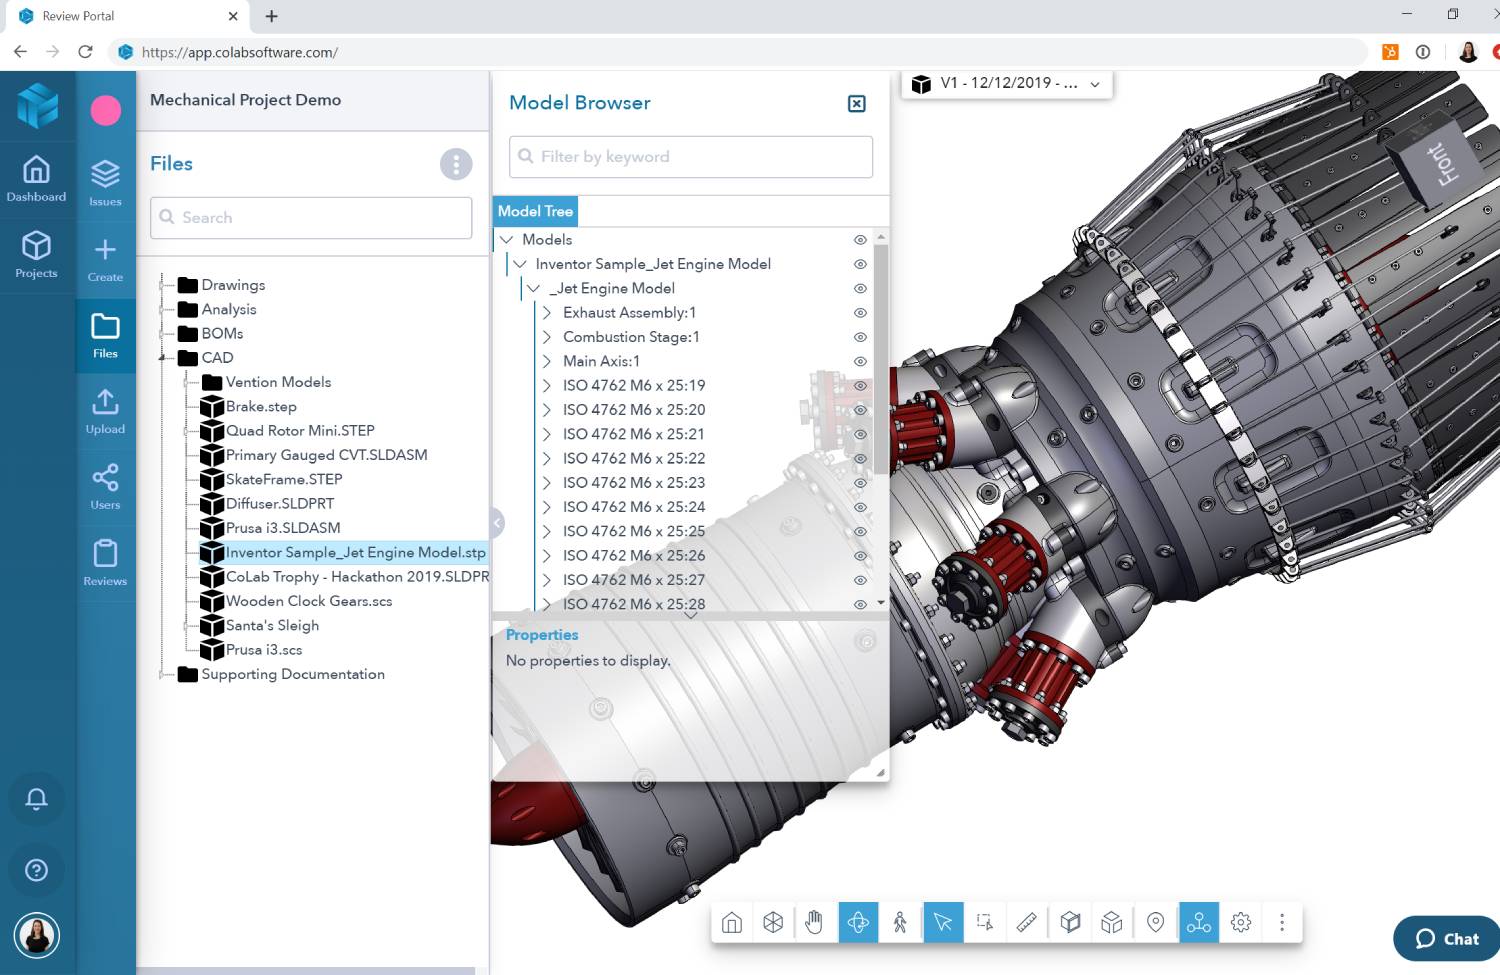The image size is (1500, 975).
Task: Toggle visibility of ISO 4762 M6 x 25:26
Action: 860,556
